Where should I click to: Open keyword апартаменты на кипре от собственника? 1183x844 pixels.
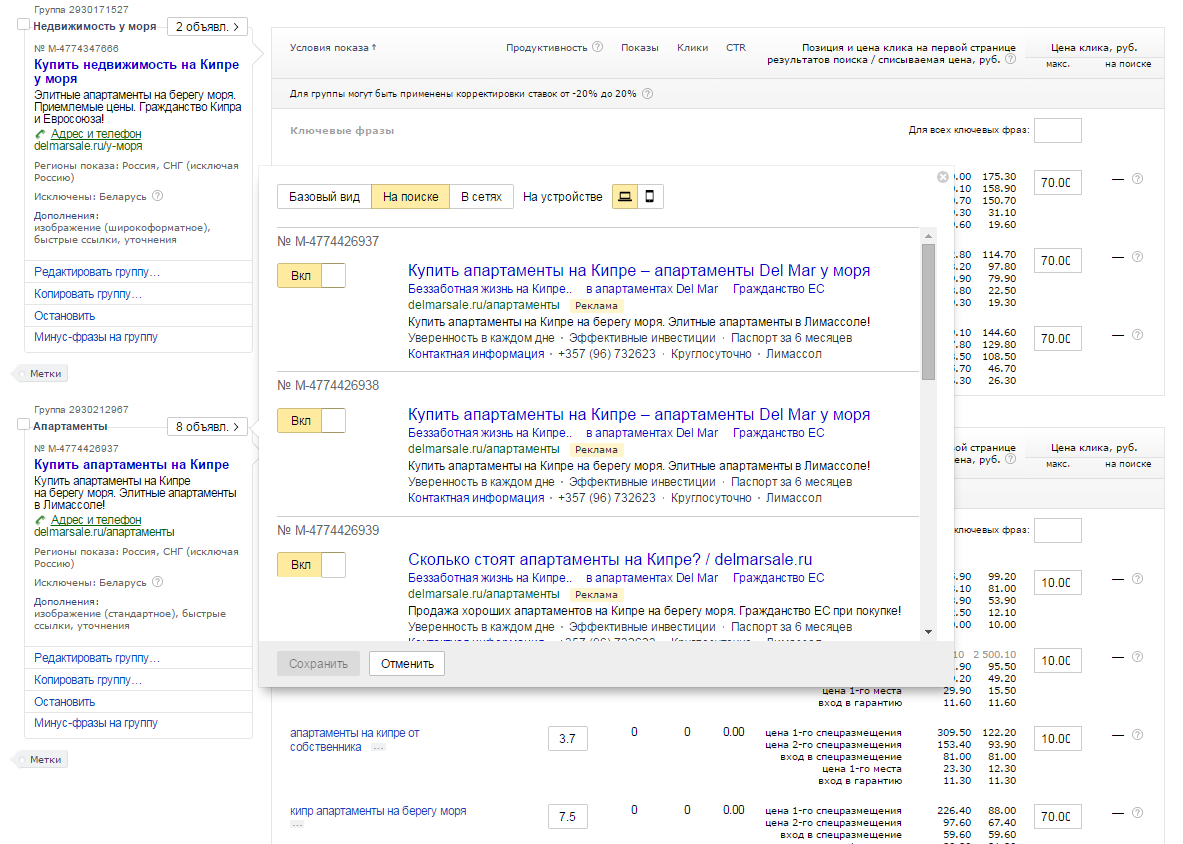[355, 740]
